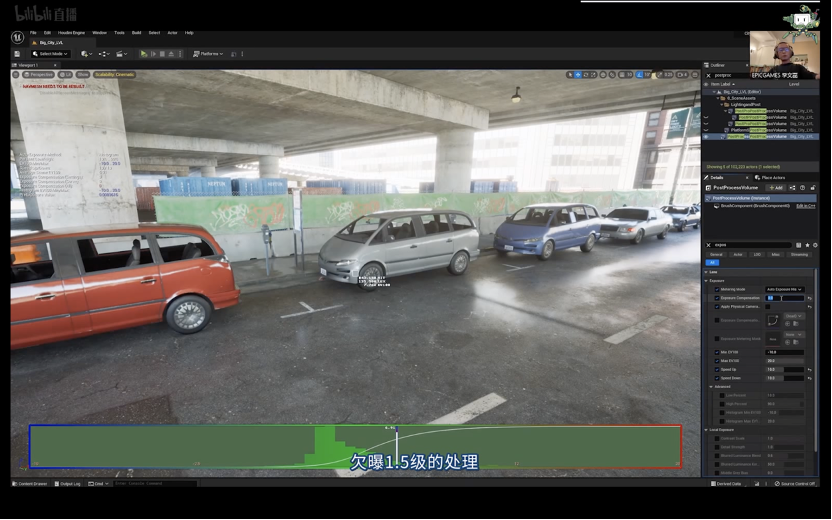832x520 pixels.
Task: Click the Unreal Engine logo icon
Action: 18,37
